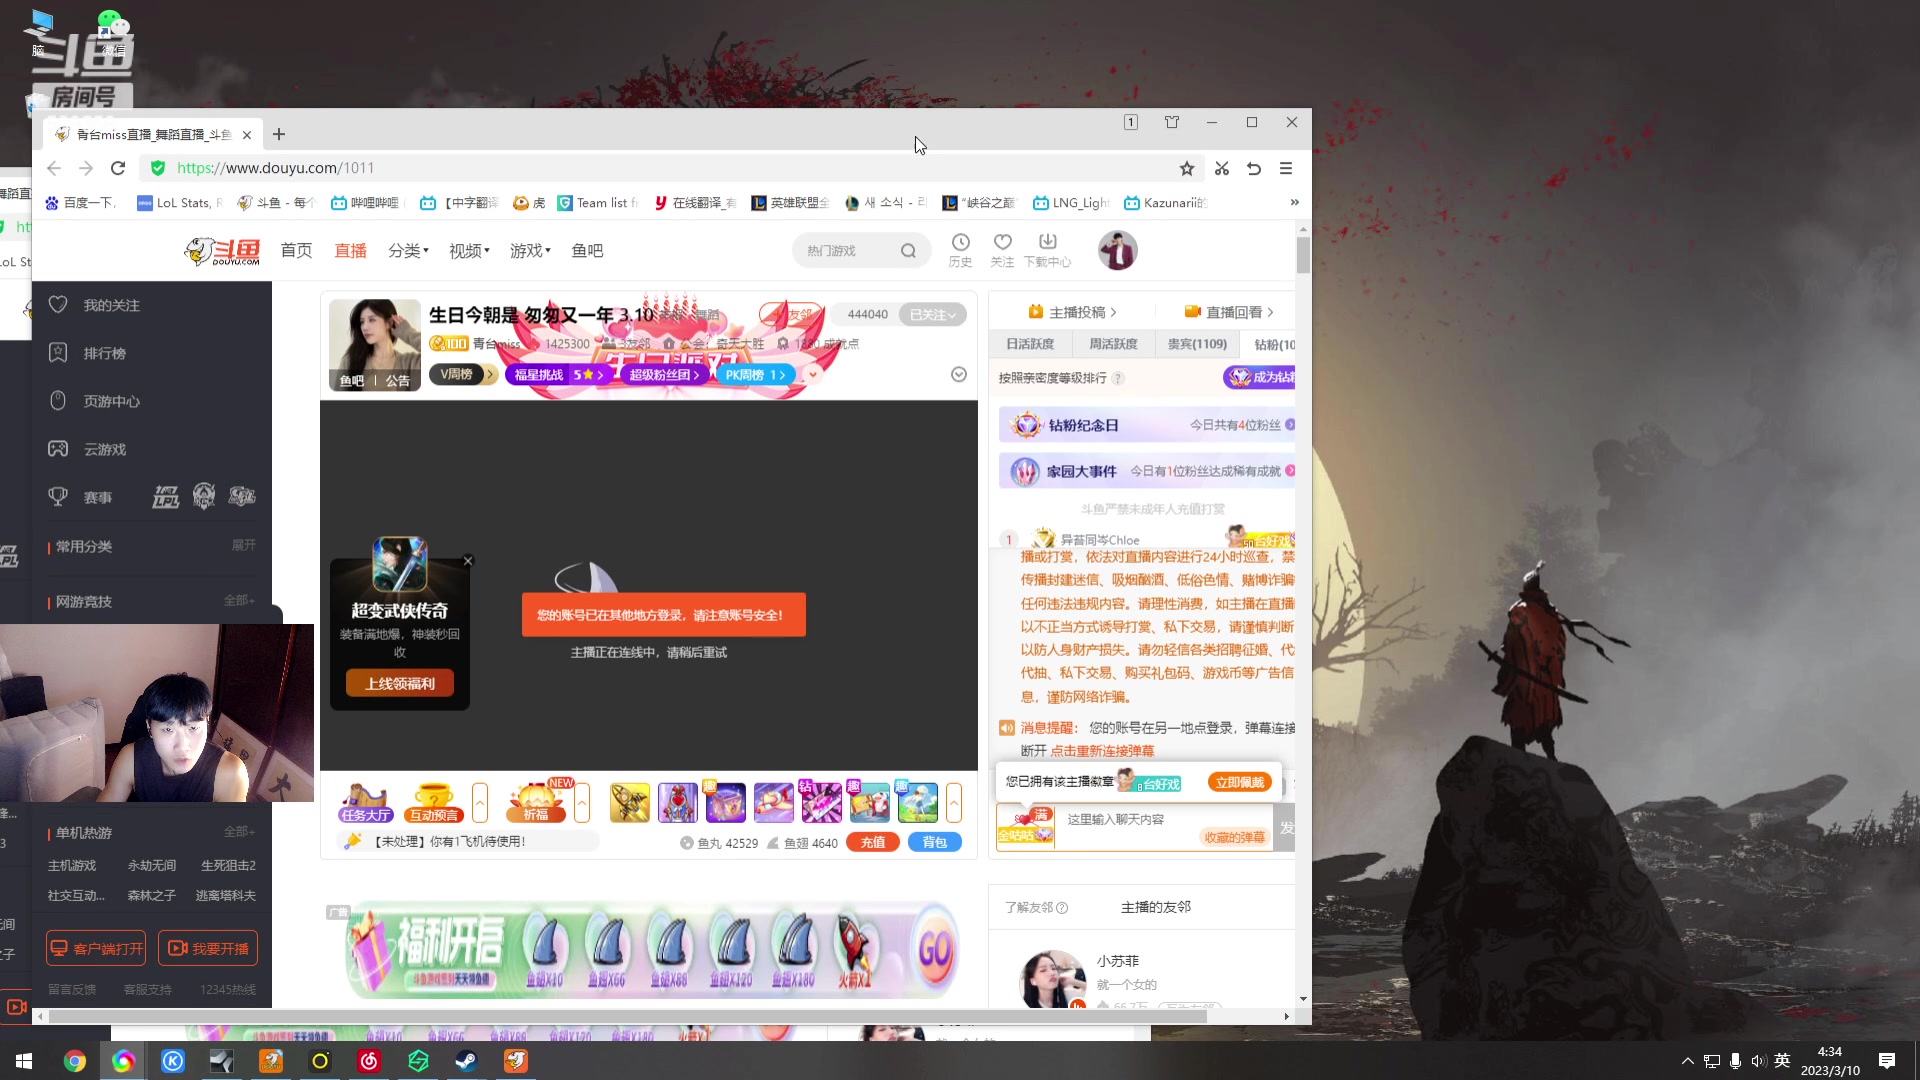Expand the red down-arrow after PK周榜
This screenshot has width=1920, height=1080.
(x=813, y=374)
